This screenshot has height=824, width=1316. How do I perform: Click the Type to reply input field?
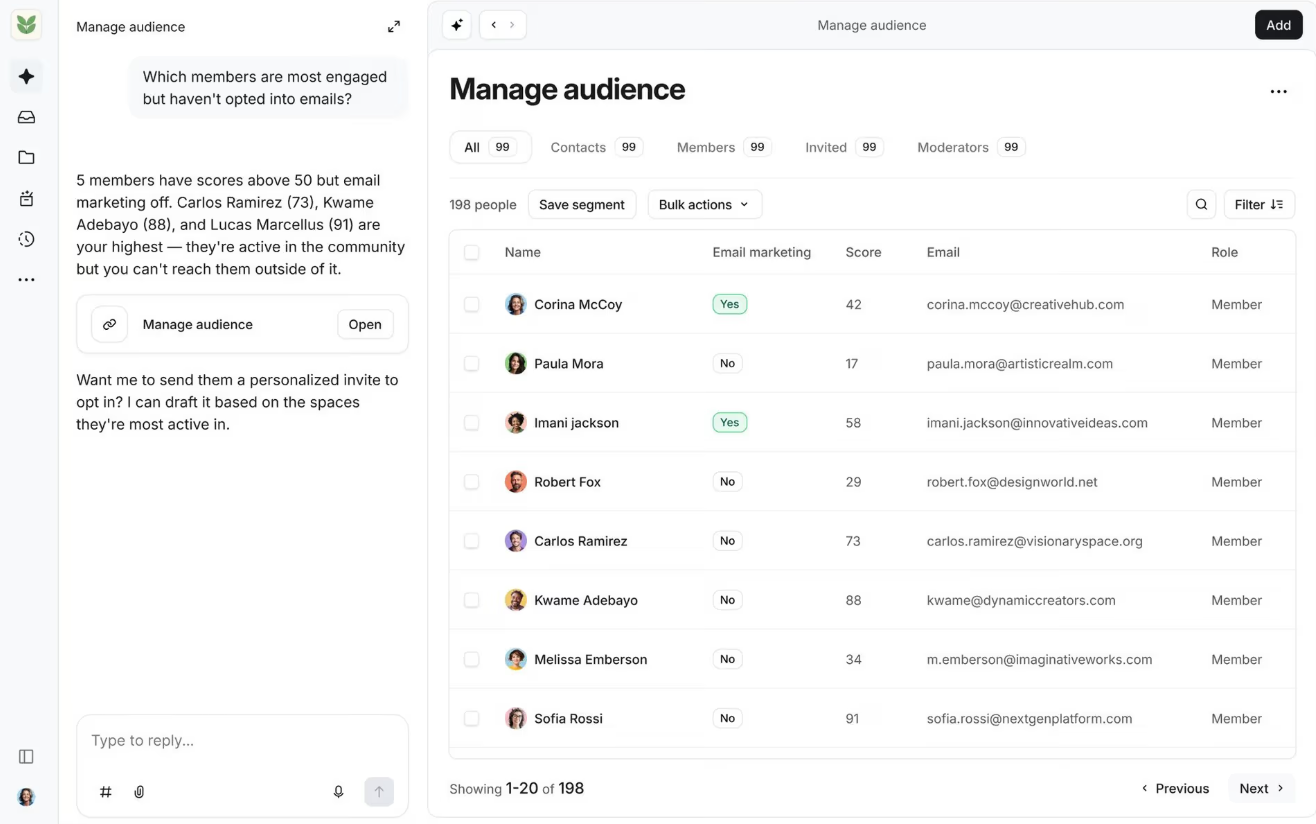[242, 741]
